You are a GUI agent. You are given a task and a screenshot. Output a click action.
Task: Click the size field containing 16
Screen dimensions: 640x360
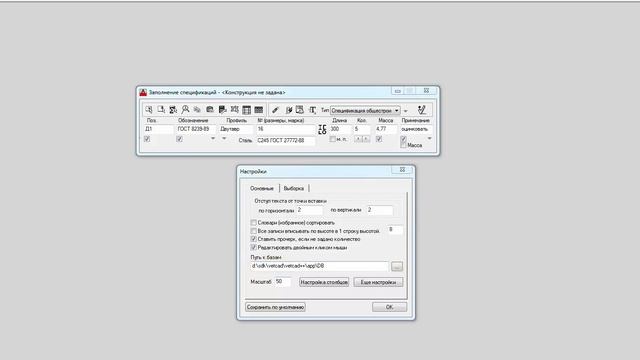click(x=286, y=129)
